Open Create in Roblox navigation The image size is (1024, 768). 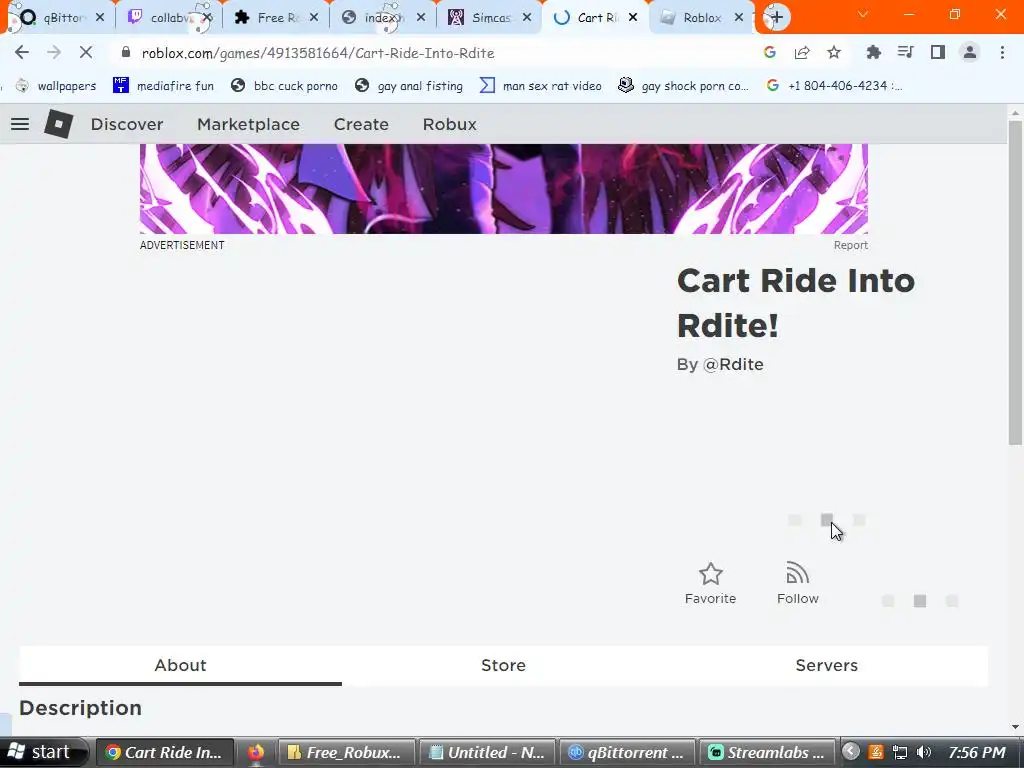pyautogui.click(x=361, y=124)
